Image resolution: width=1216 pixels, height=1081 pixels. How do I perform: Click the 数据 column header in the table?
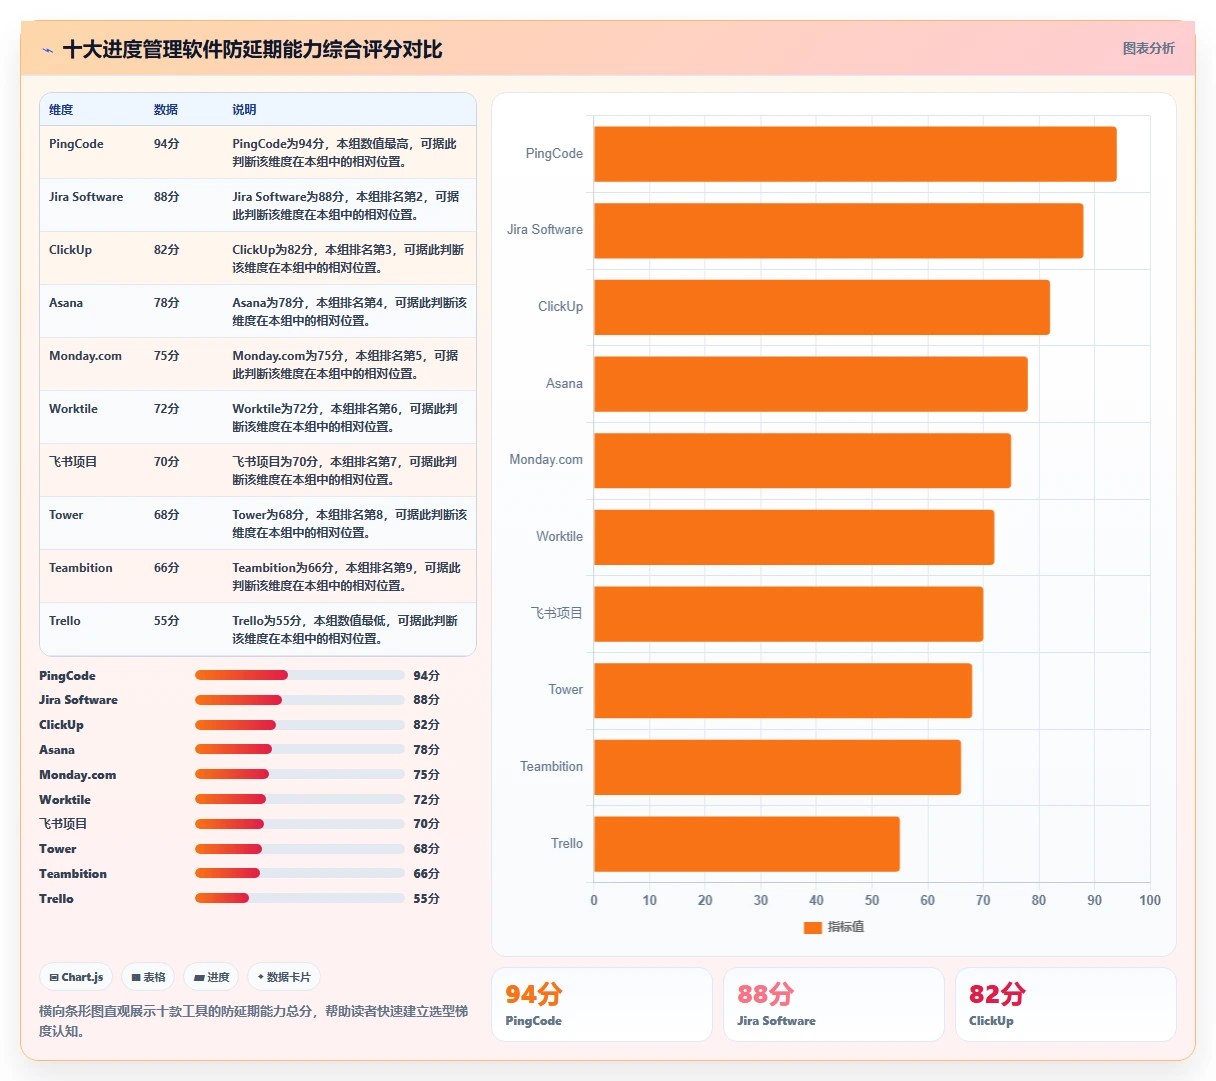coord(166,110)
